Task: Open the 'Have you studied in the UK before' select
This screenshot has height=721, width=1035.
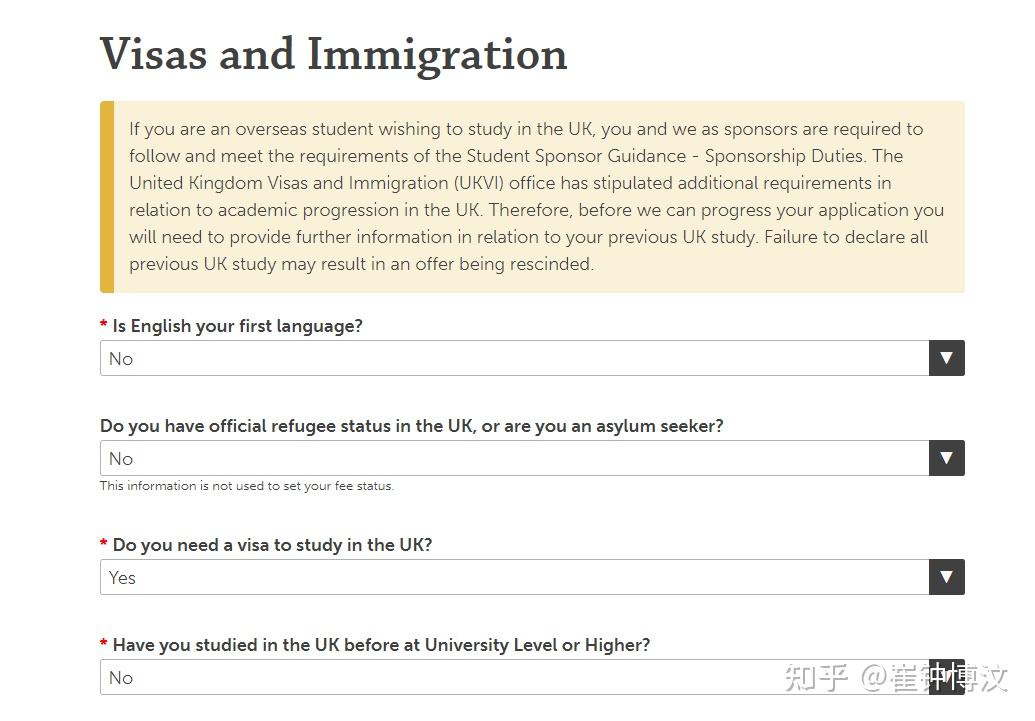Action: point(532,677)
